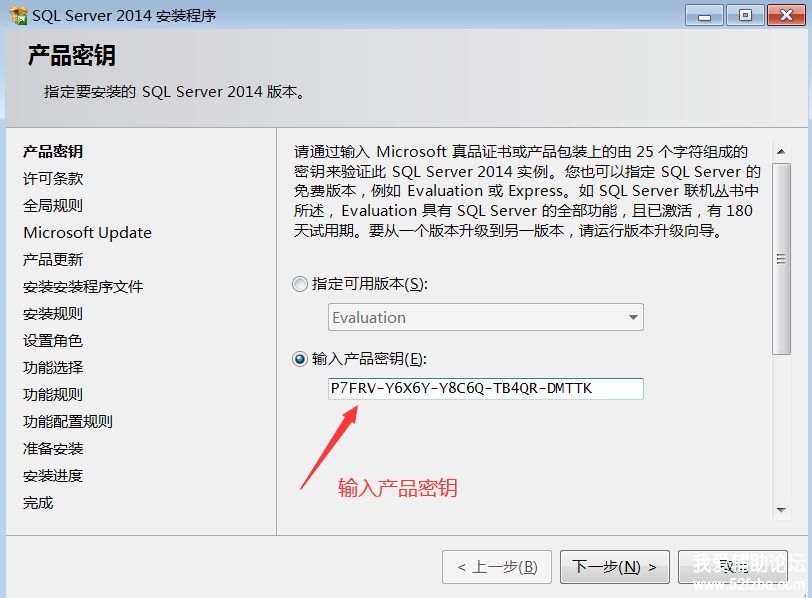Image resolution: width=812 pixels, height=598 pixels.
Task: Click the 取消 button
Action: click(x=733, y=567)
